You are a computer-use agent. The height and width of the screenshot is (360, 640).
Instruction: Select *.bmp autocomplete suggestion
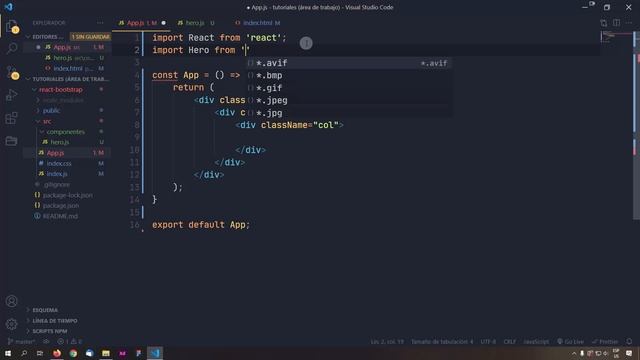point(349,76)
